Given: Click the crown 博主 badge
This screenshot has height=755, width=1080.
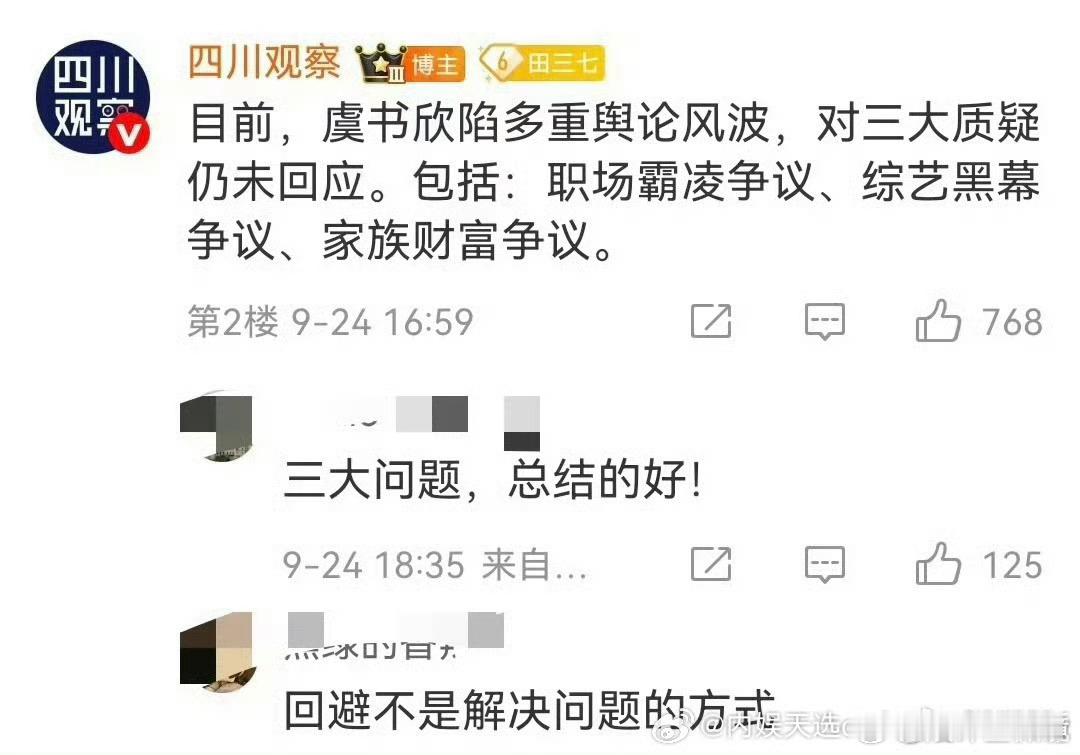Looking at the screenshot, I should (x=411, y=64).
